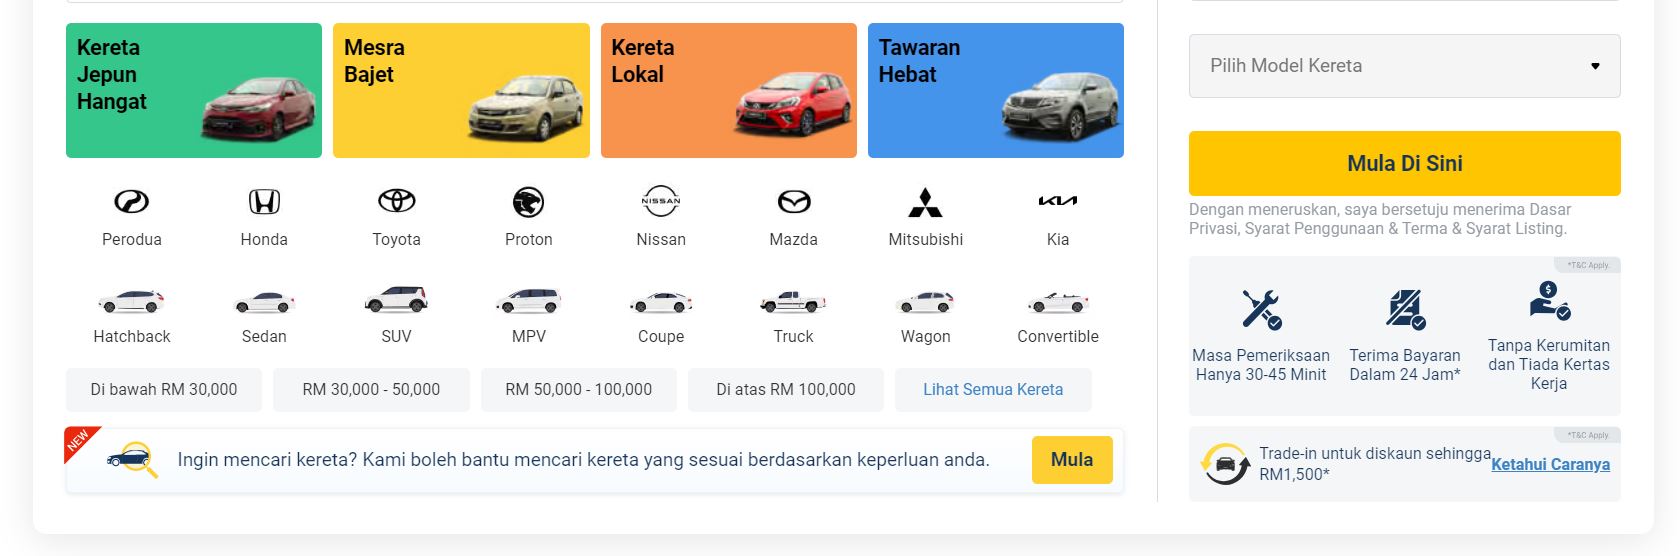Viewport: 1680px width, 556px height.
Task: Click the Nissan logo
Action: pyautogui.click(x=661, y=202)
